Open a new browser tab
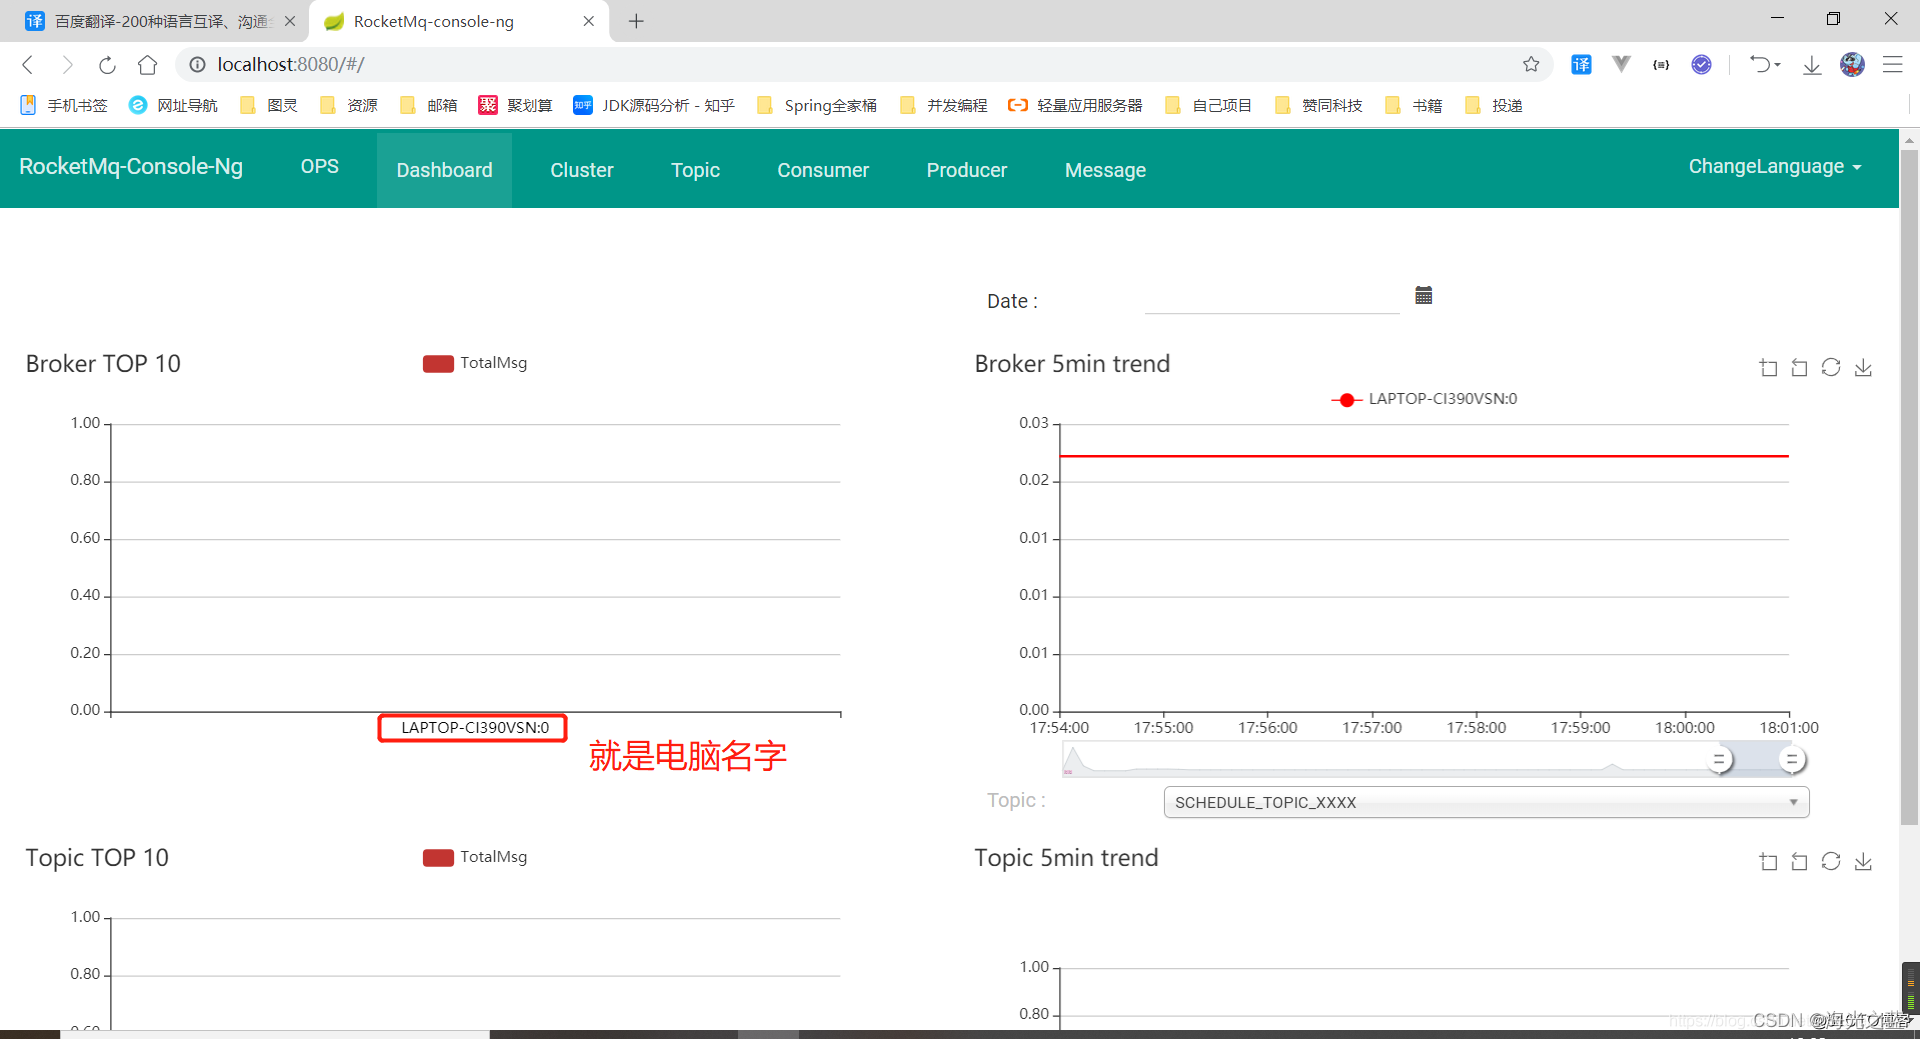The height and width of the screenshot is (1039, 1920). click(636, 21)
